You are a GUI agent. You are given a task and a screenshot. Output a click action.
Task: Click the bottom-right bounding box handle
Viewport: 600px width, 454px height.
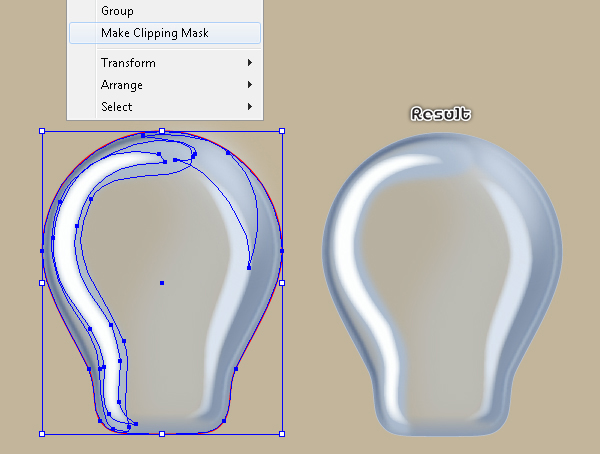(282, 434)
